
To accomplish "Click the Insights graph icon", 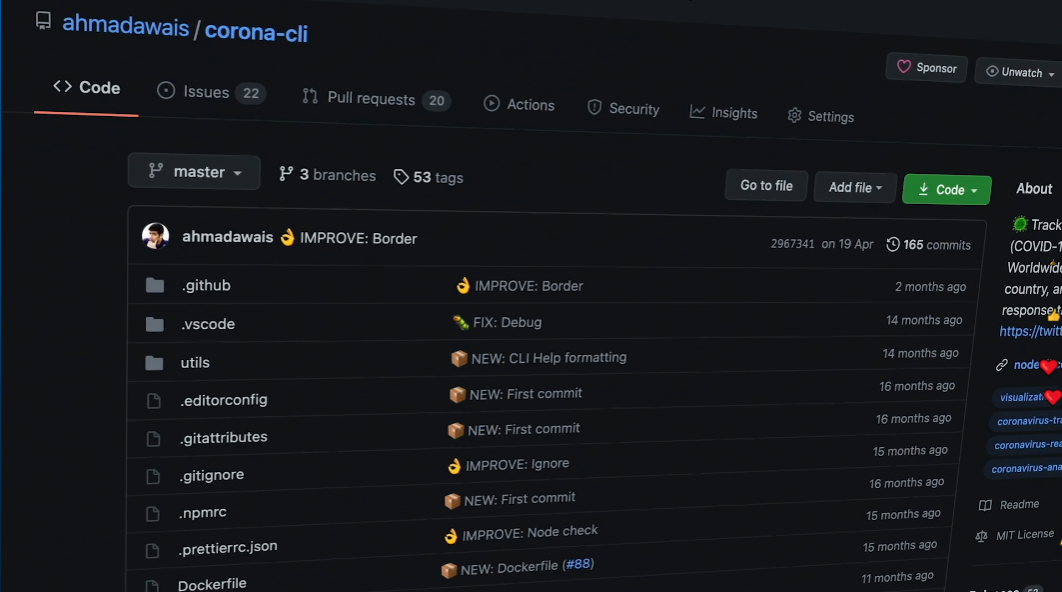I will [x=697, y=111].
